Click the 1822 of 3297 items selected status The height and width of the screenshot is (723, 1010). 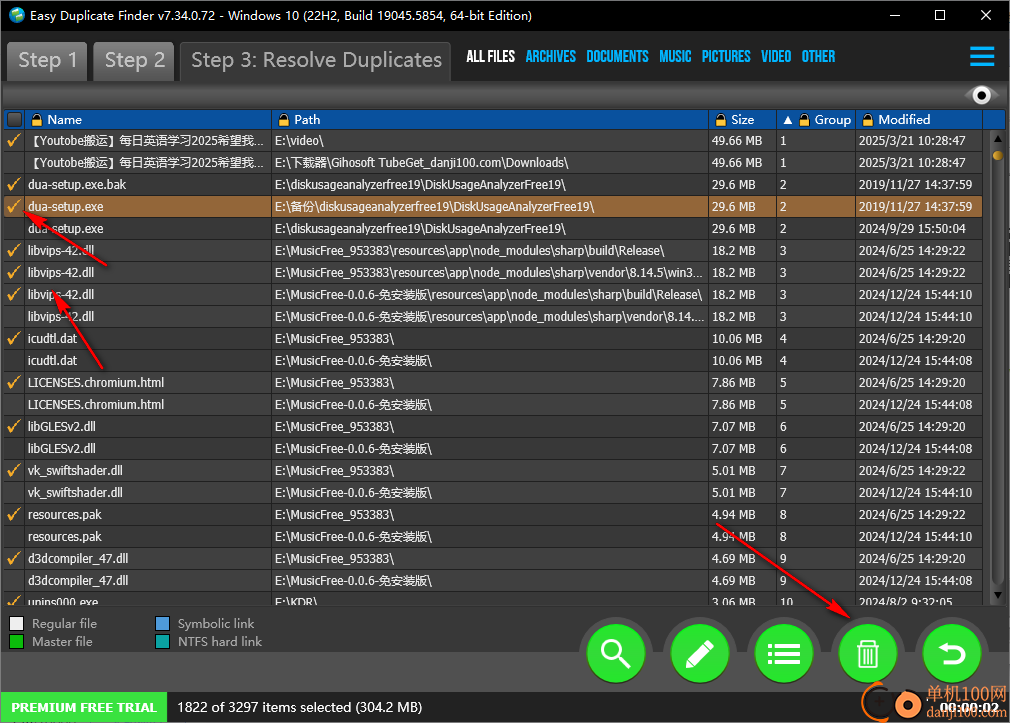coord(300,708)
